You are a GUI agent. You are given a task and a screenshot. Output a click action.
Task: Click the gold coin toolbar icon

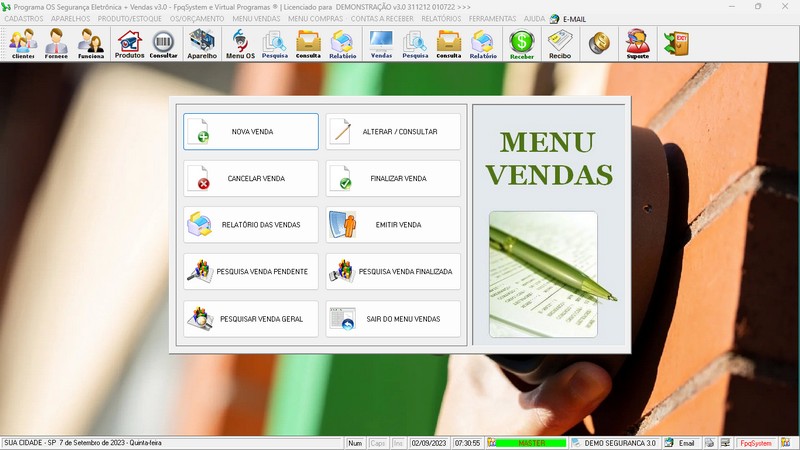click(x=599, y=43)
